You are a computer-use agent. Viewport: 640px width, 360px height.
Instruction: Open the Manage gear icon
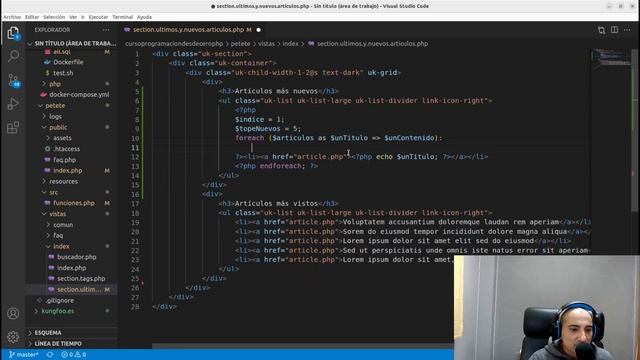click(x=13, y=337)
